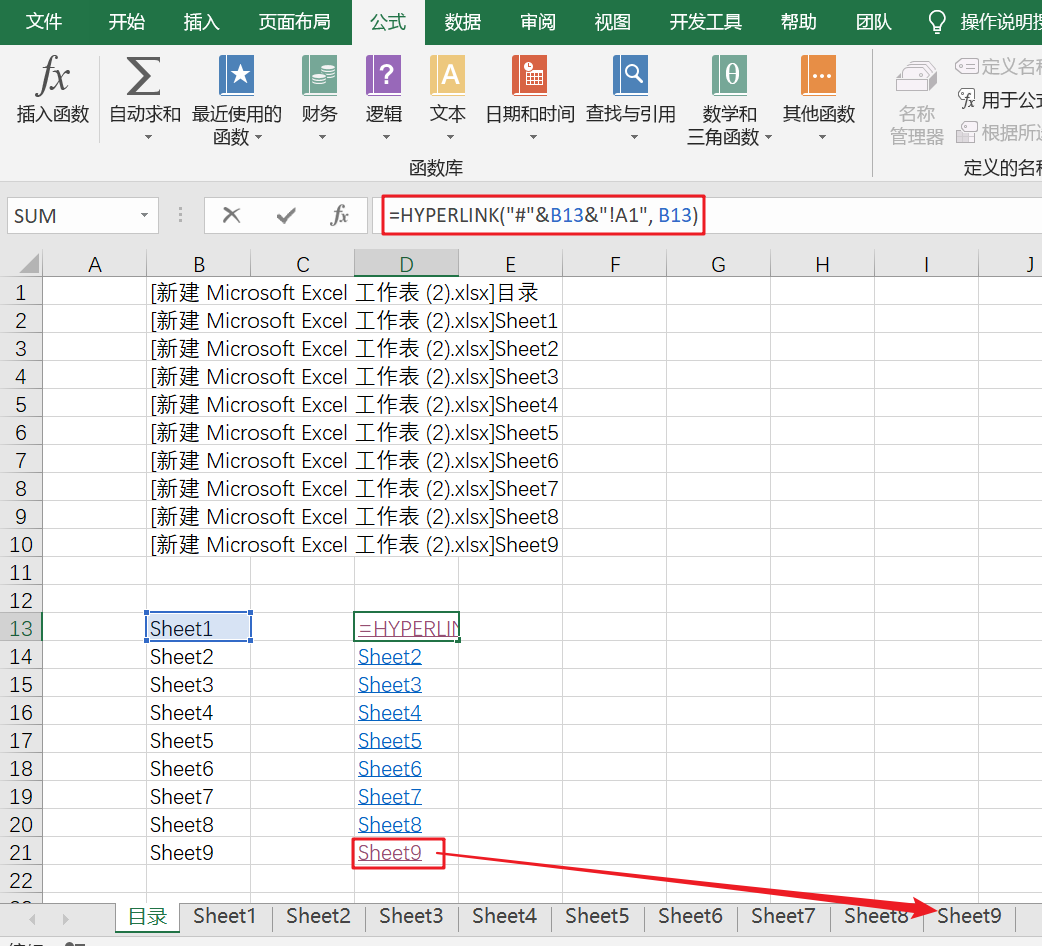This screenshot has width=1042, height=946.
Task: Open the Insert Function dialog
Action: point(52,90)
